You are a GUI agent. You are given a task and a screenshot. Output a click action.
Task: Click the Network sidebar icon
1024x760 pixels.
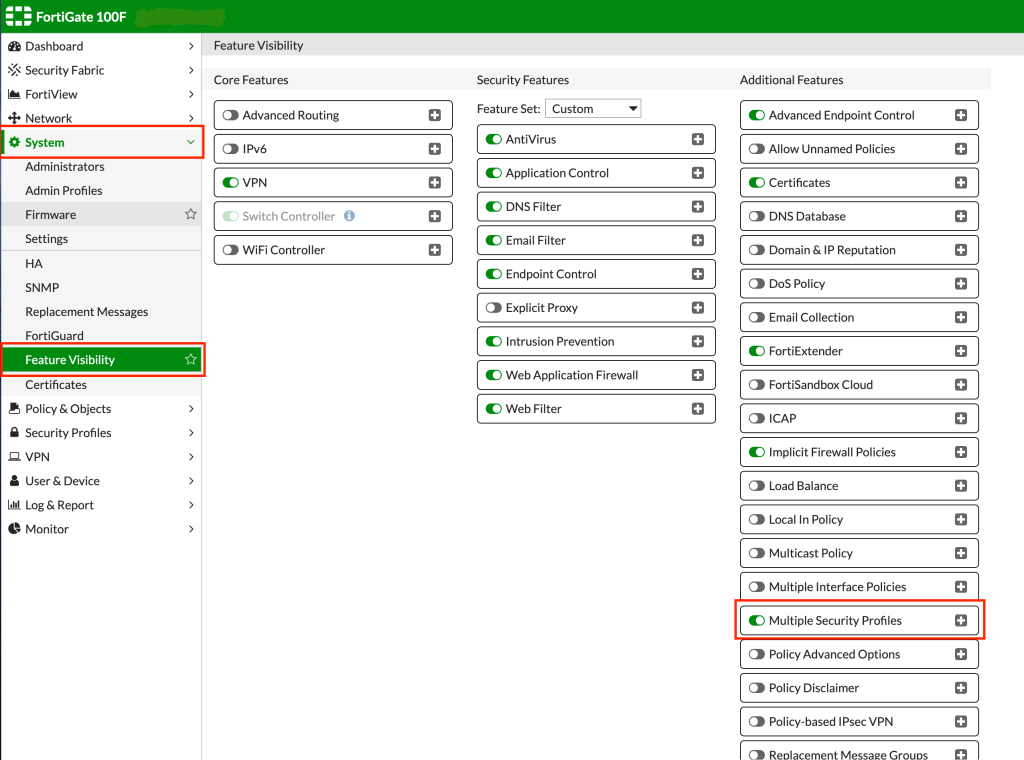click(x=16, y=118)
